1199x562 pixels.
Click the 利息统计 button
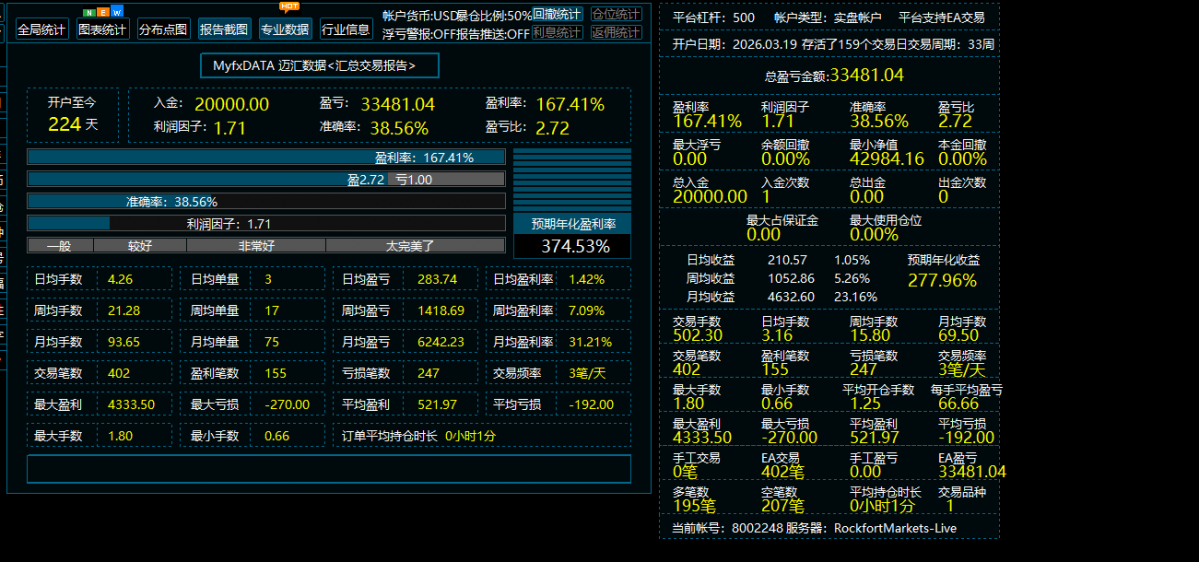pyautogui.click(x=557, y=32)
